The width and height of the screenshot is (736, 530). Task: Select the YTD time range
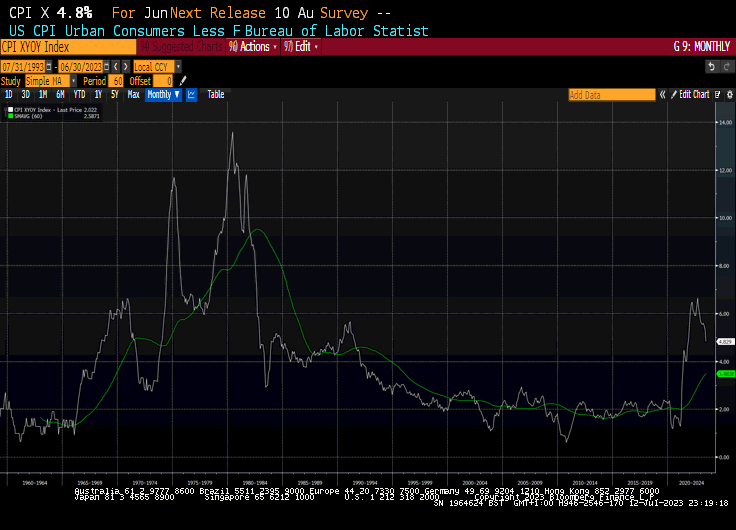click(79, 94)
